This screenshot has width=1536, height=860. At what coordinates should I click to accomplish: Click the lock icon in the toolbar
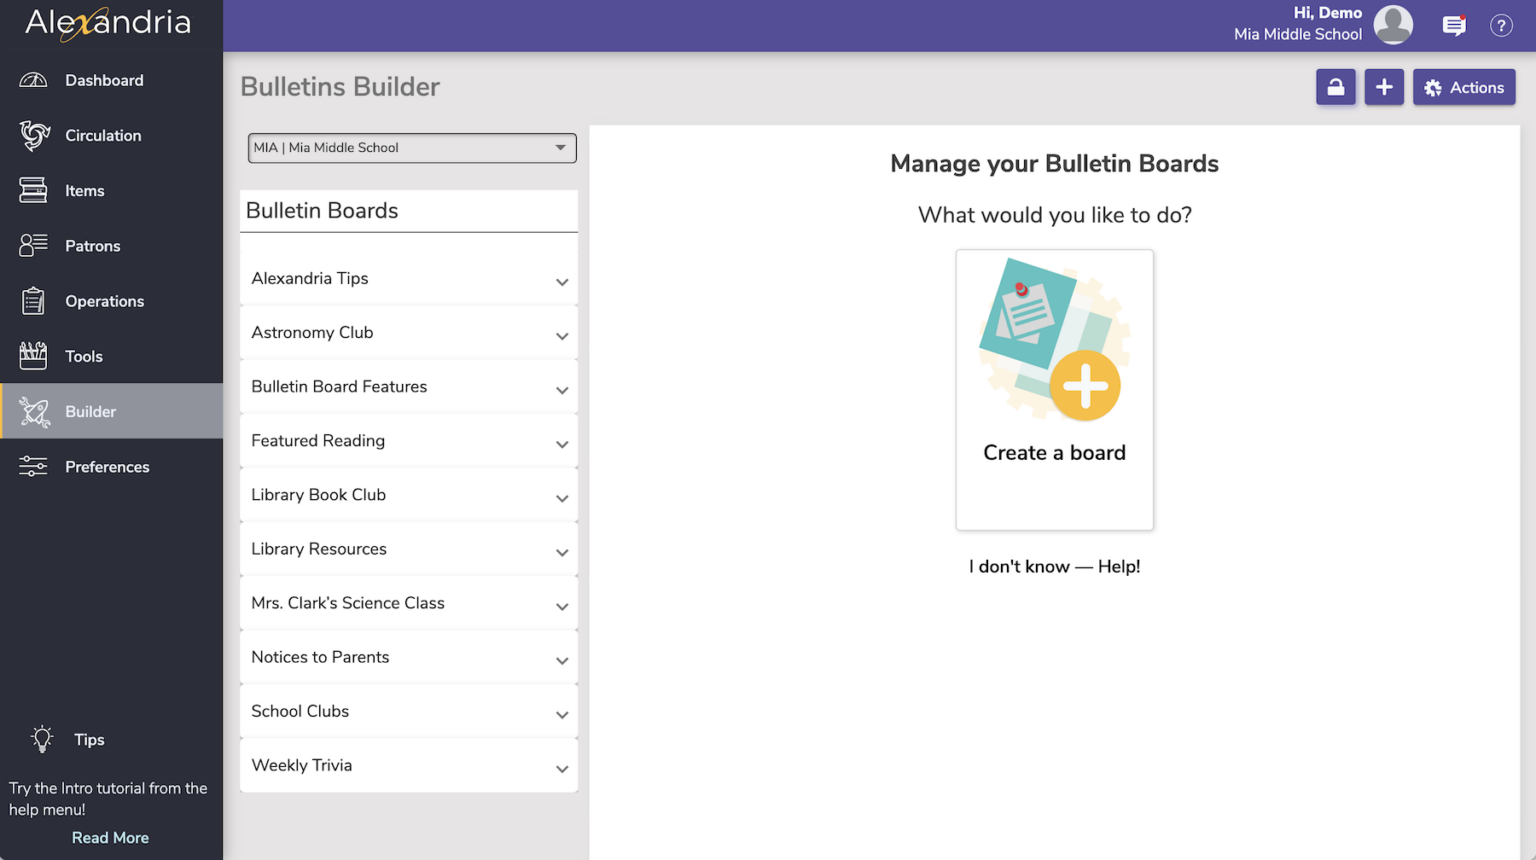coord(1336,87)
